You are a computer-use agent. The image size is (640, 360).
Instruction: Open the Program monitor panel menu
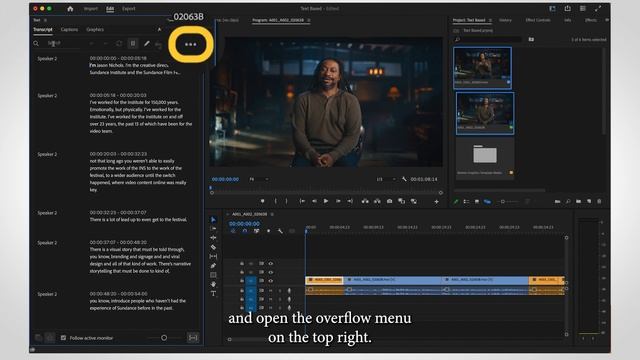tap(309, 20)
